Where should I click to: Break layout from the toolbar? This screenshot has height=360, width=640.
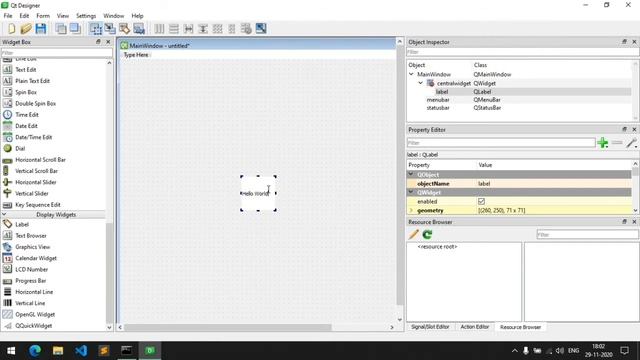(x=246, y=29)
